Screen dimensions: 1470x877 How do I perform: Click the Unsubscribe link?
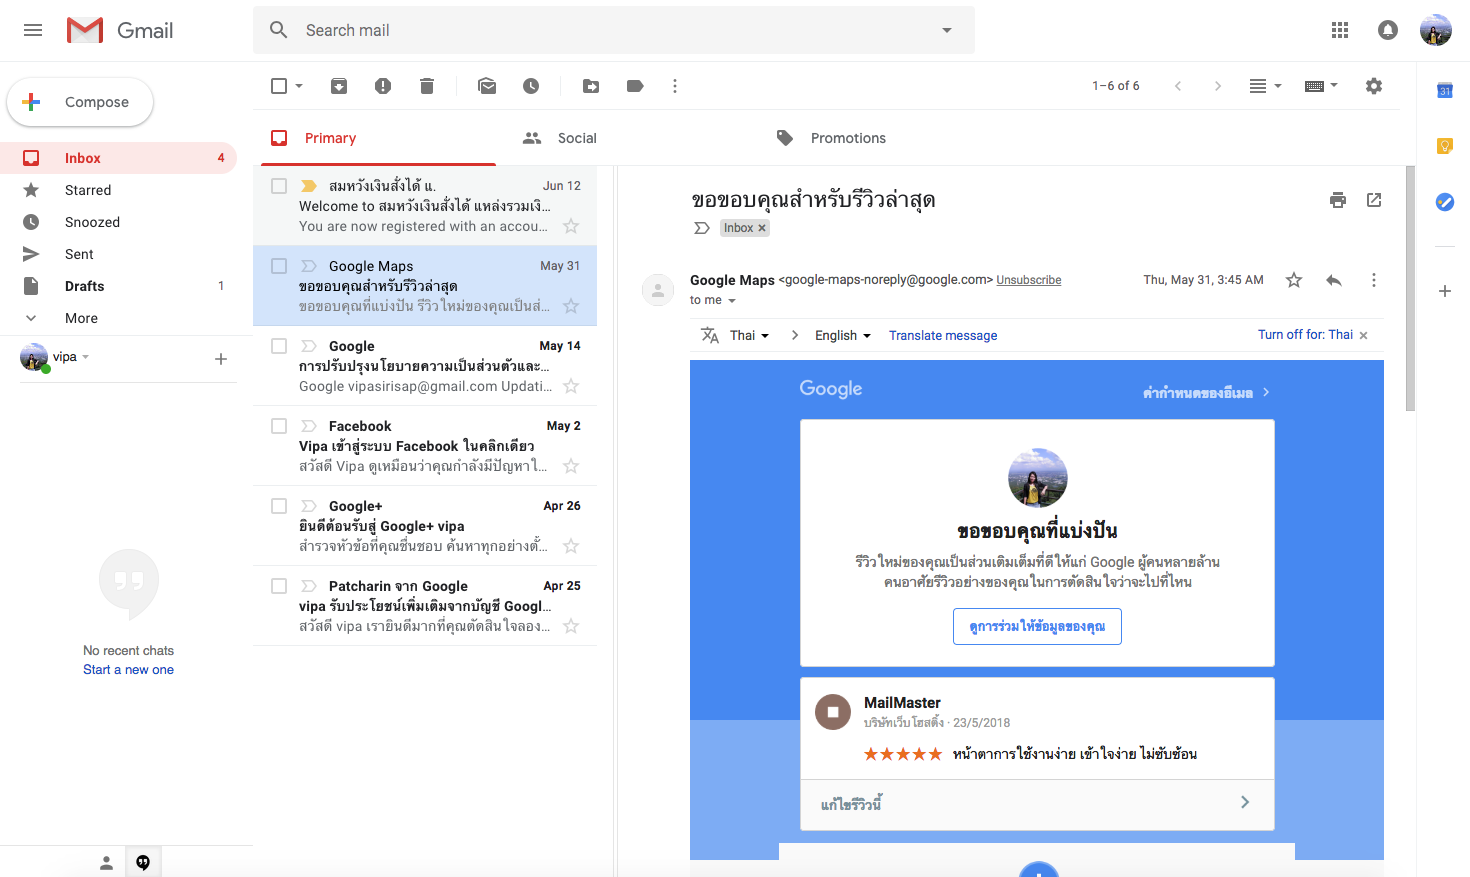[x=1029, y=280]
